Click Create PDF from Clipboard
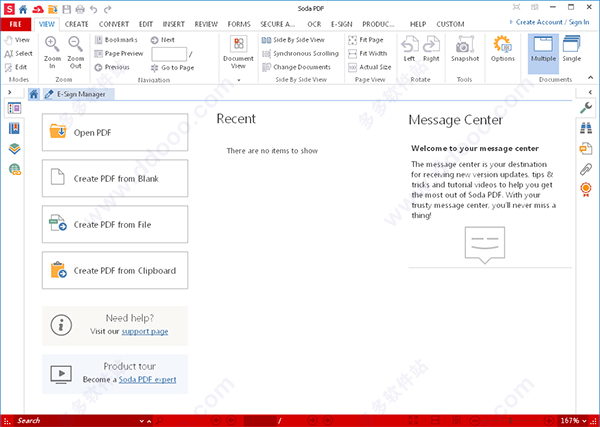Viewport: 600px width, 427px height. pyautogui.click(x=115, y=270)
